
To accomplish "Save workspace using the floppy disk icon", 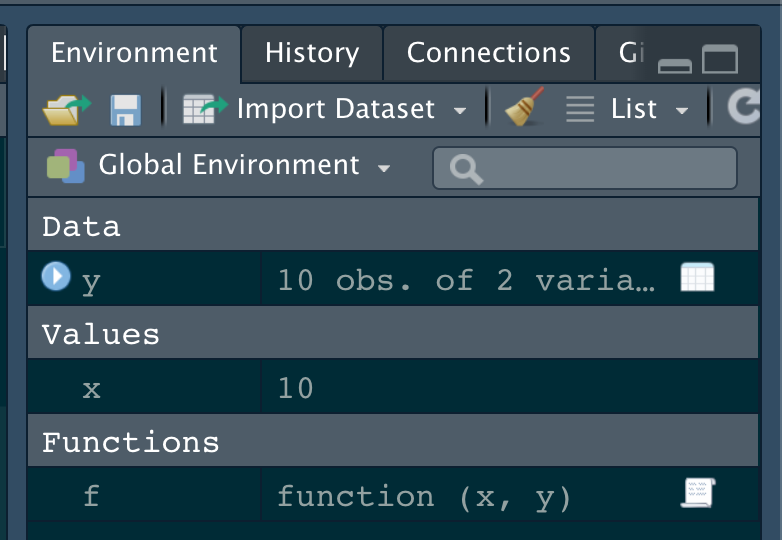I will (125, 109).
